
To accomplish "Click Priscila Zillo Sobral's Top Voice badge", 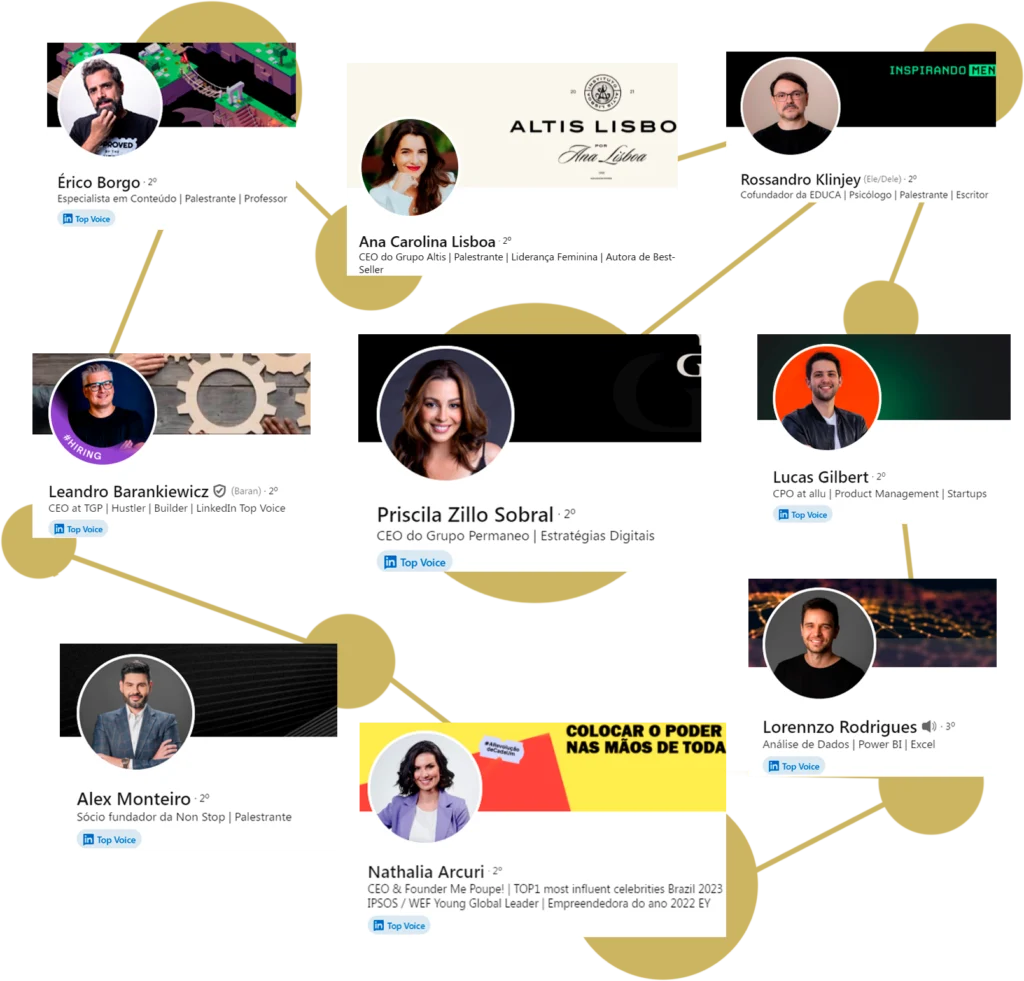I will point(415,562).
